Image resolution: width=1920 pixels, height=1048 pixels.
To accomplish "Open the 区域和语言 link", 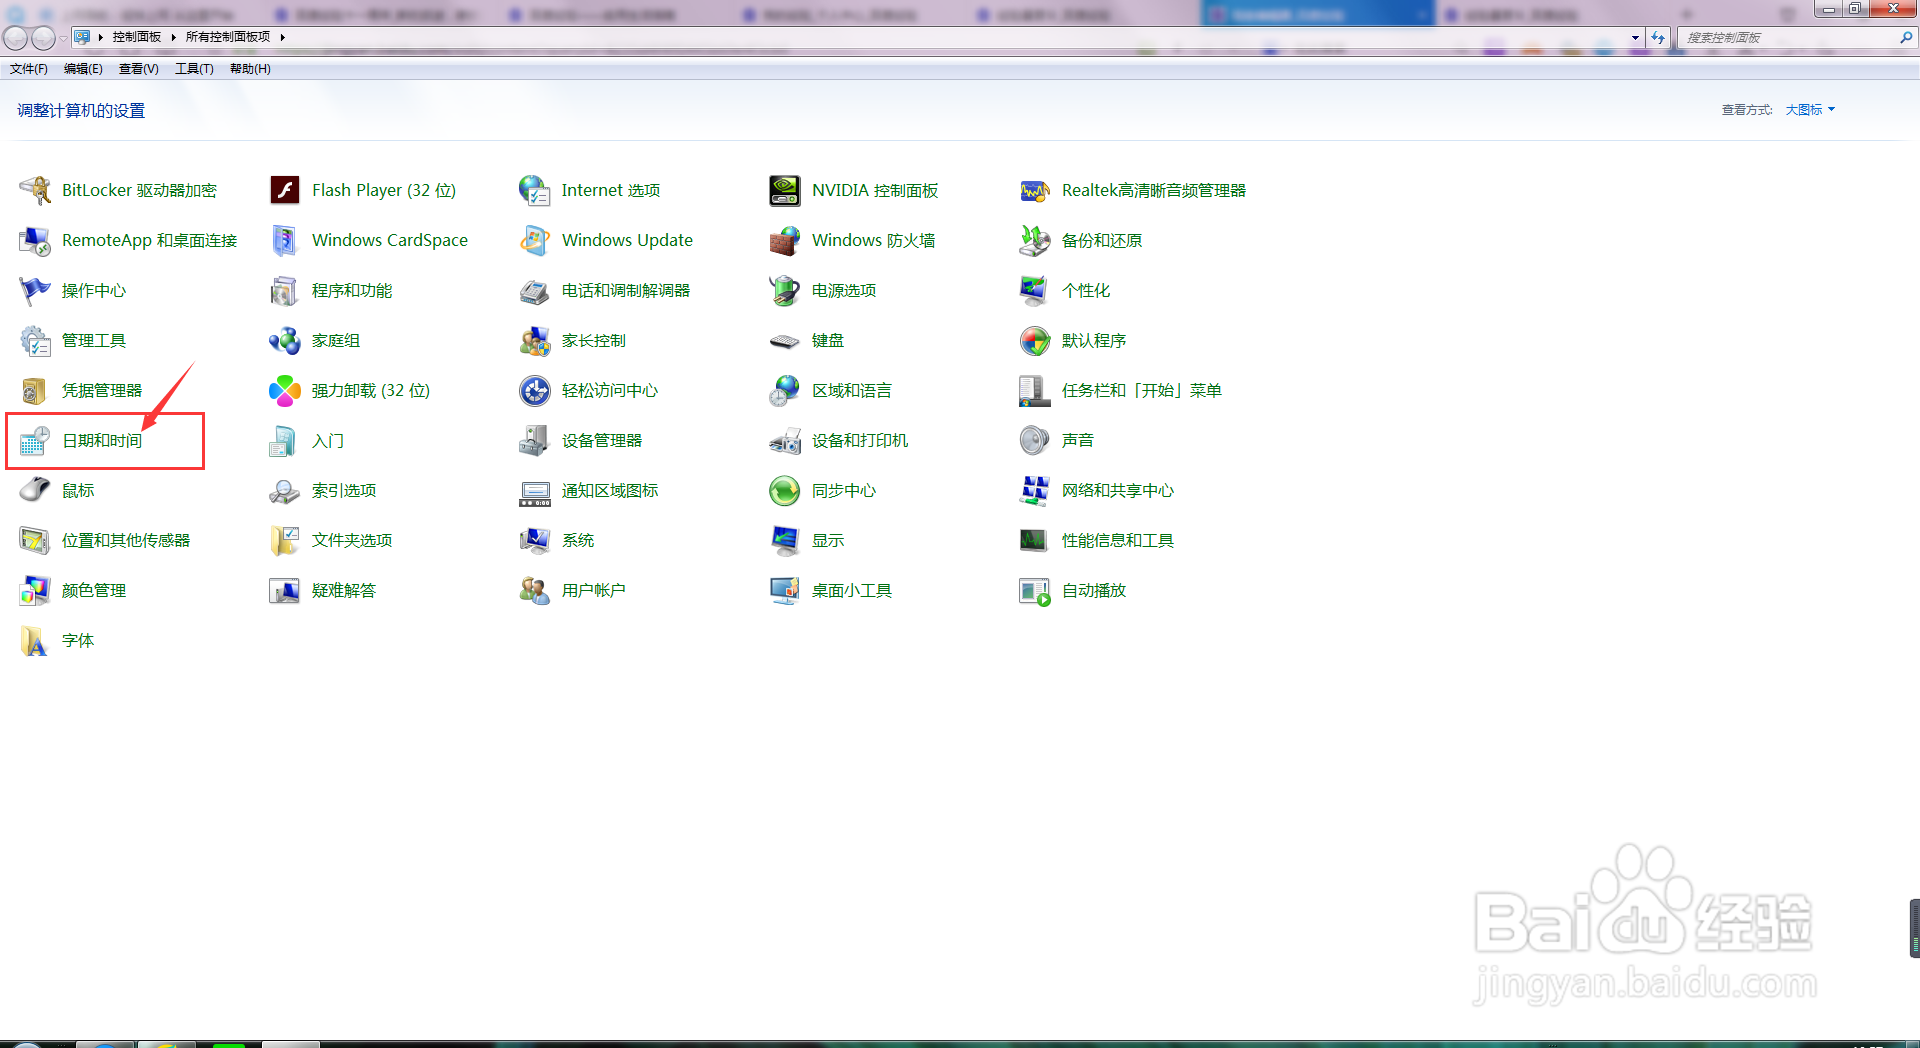I will click(852, 390).
